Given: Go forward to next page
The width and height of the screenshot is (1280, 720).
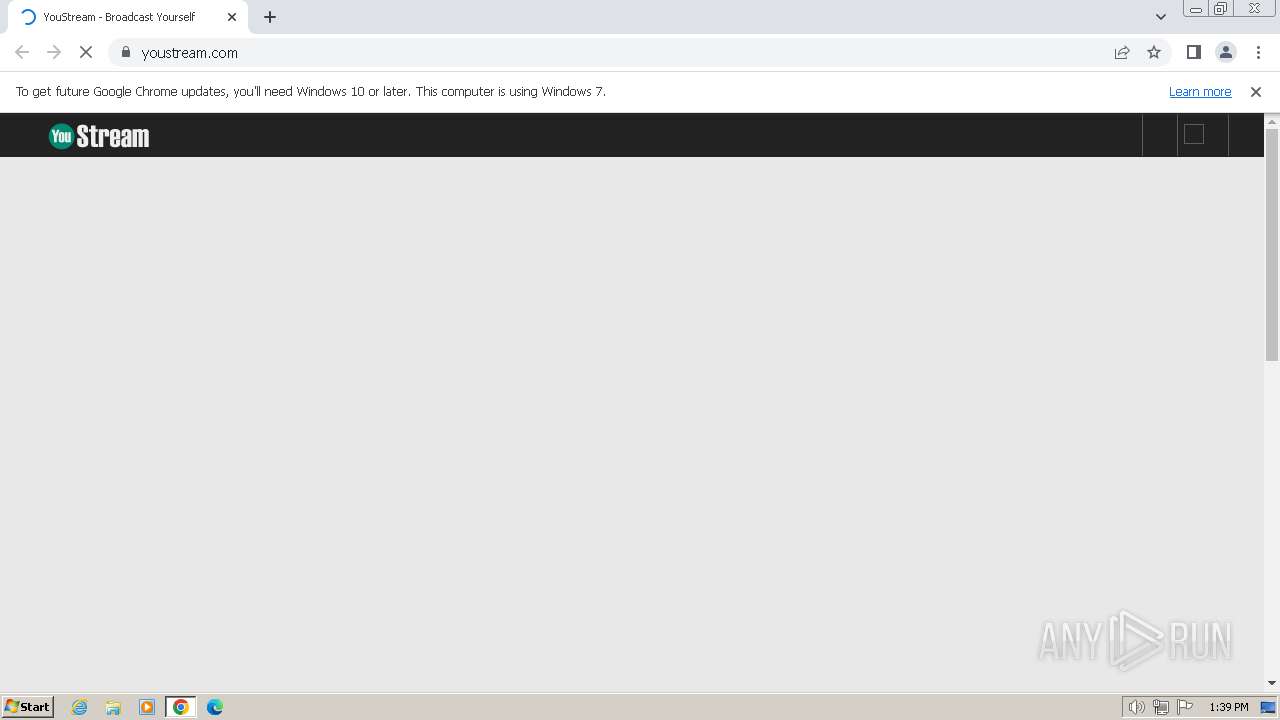Looking at the screenshot, I should pyautogui.click(x=54, y=52).
